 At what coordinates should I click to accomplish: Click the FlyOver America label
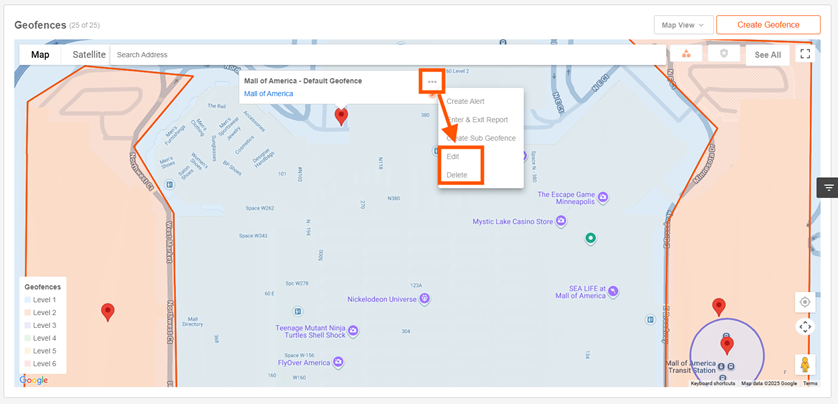304,363
